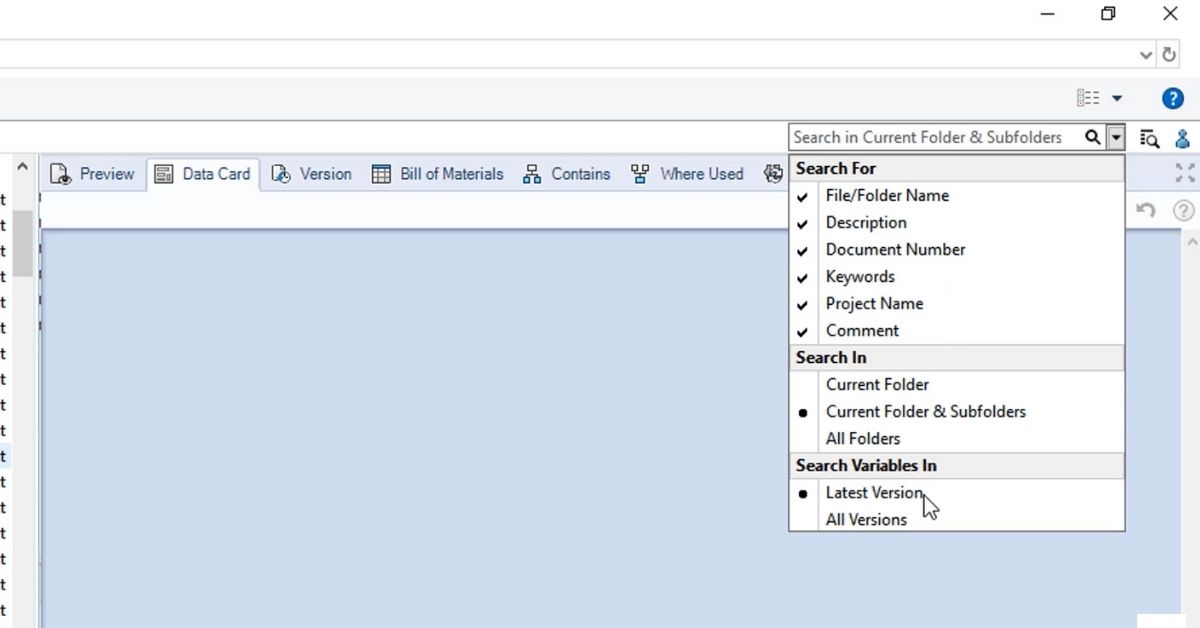Click the view layout list icon
This screenshot has height=628, width=1200.
(1088, 98)
